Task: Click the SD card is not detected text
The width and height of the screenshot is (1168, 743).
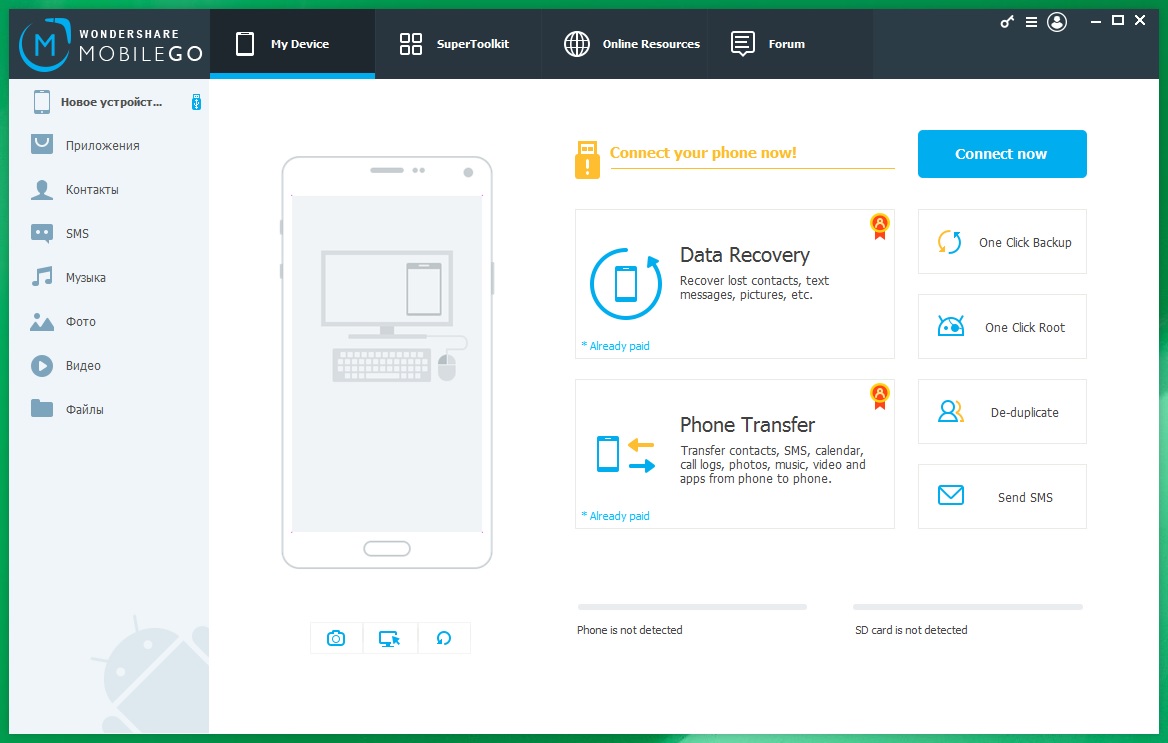Action: click(x=911, y=630)
